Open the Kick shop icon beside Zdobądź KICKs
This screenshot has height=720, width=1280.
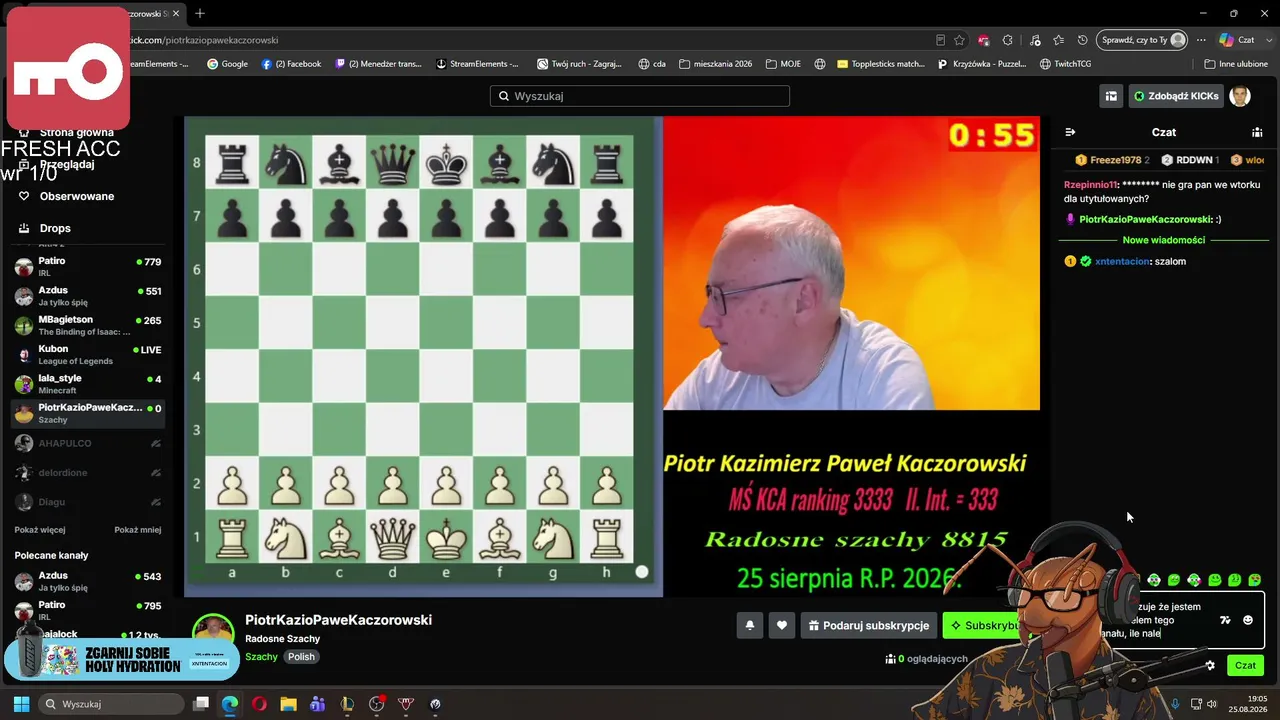pyautogui.click(x=1111, y=96)
